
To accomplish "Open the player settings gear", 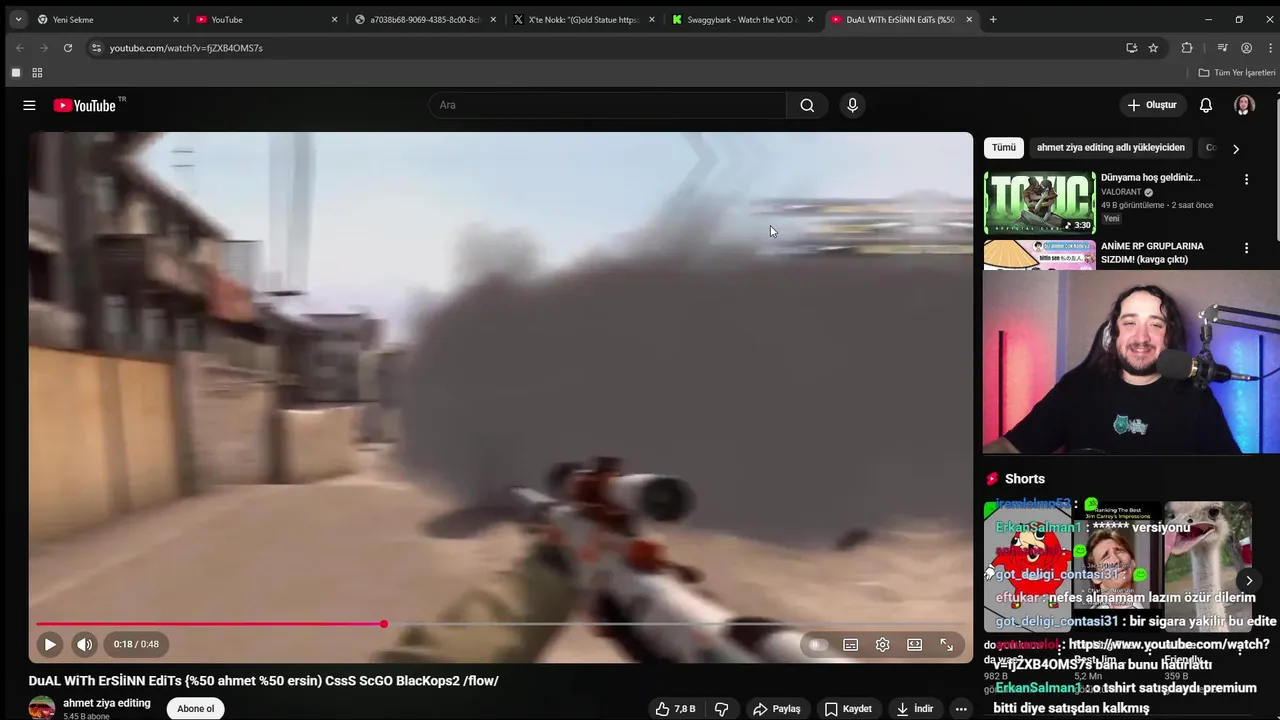I will (882, 645).
